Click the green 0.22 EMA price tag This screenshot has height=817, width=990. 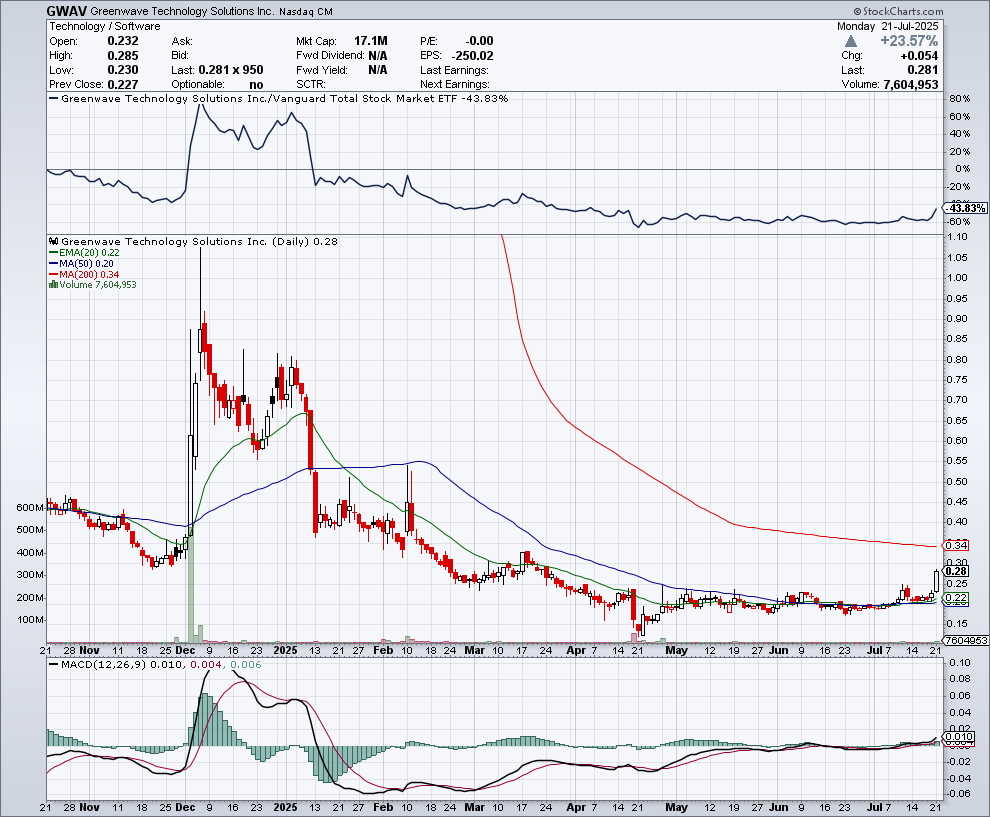[956, 597]
